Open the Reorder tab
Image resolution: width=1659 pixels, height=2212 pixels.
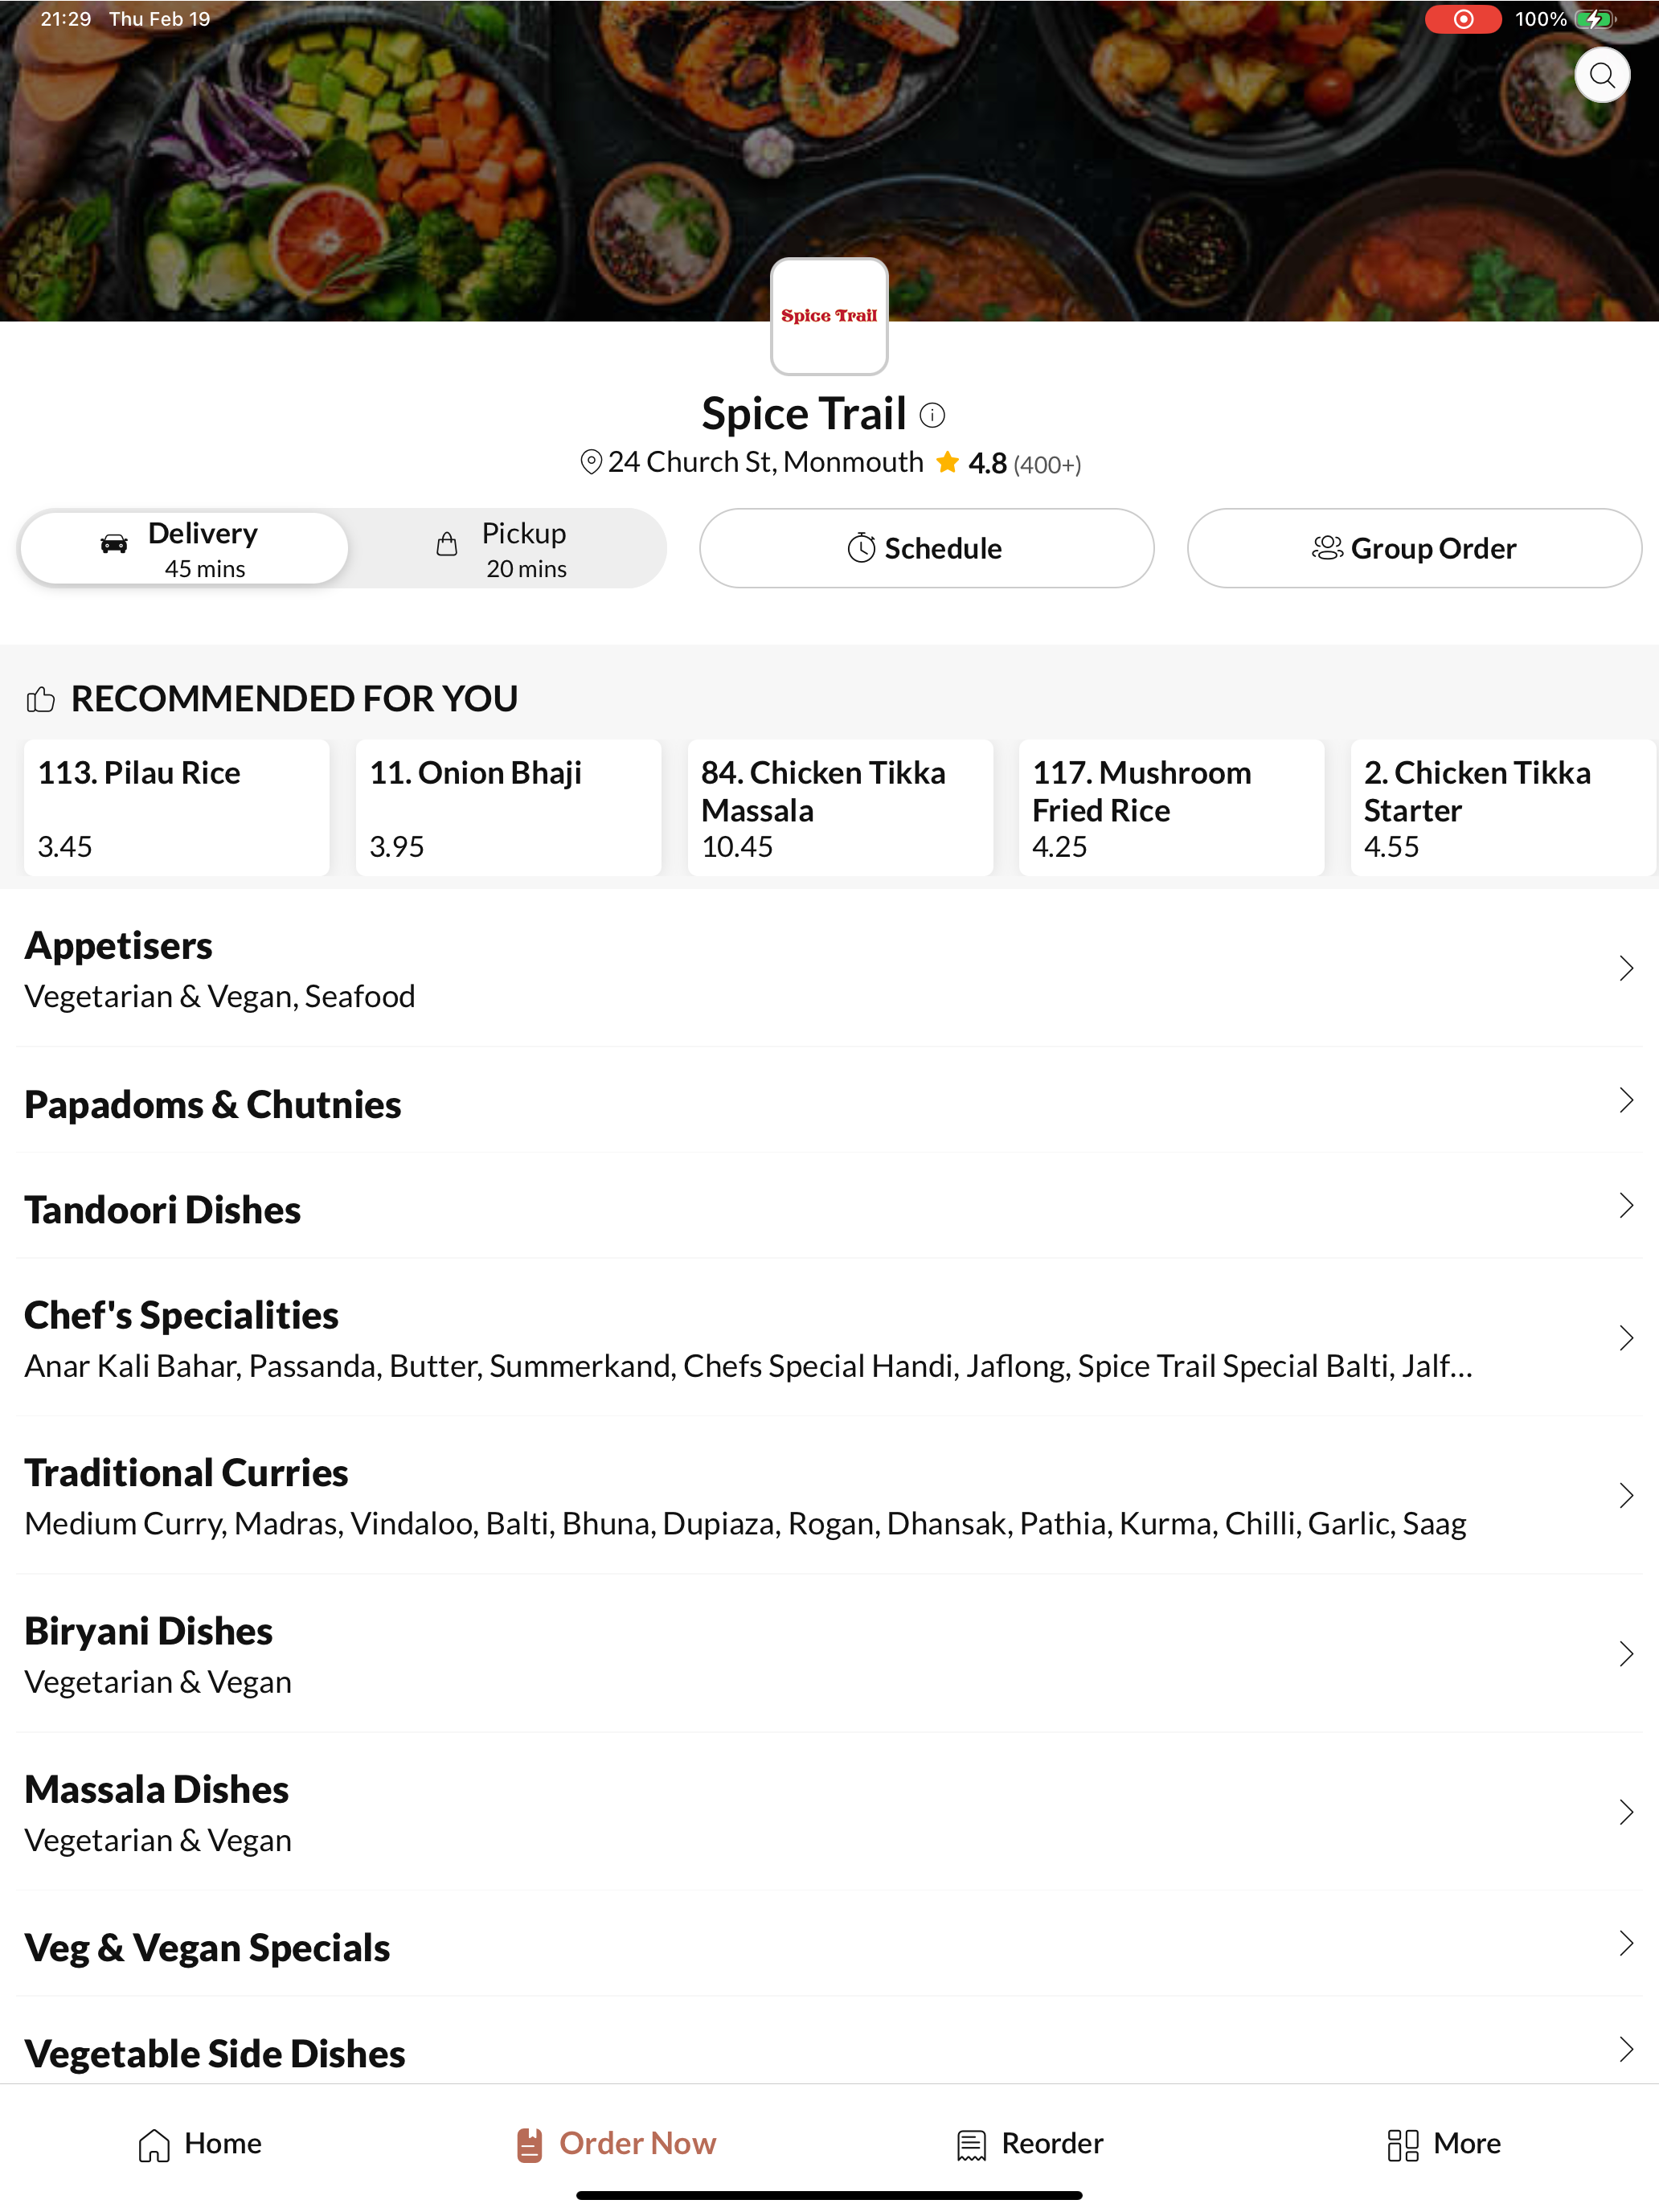pyautogui.click(x=1029, y=2144)
